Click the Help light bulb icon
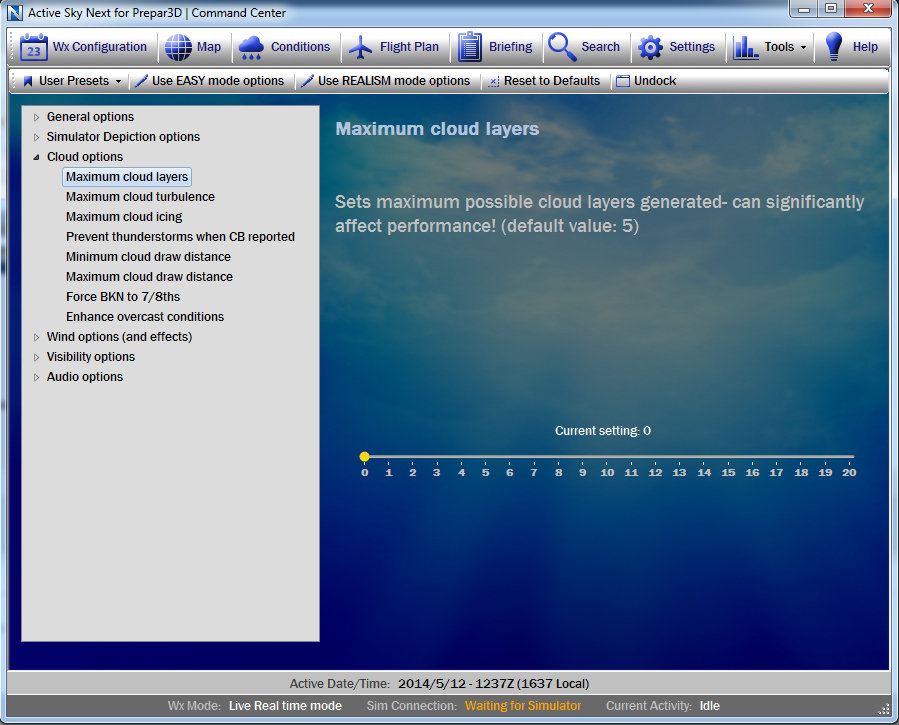This screenshot has width=899, height=725. (834, 46)
